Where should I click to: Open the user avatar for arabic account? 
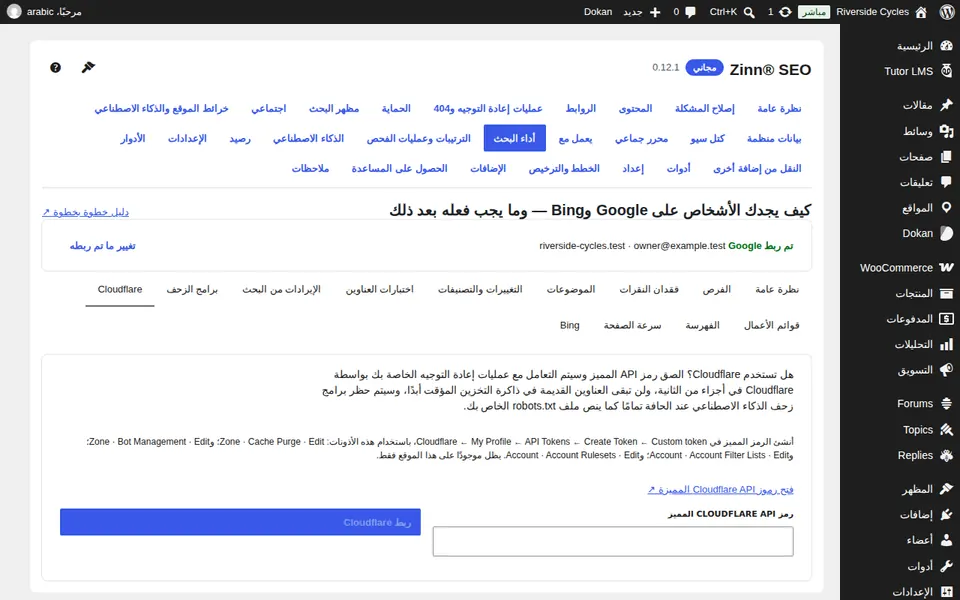pos(14,12)
